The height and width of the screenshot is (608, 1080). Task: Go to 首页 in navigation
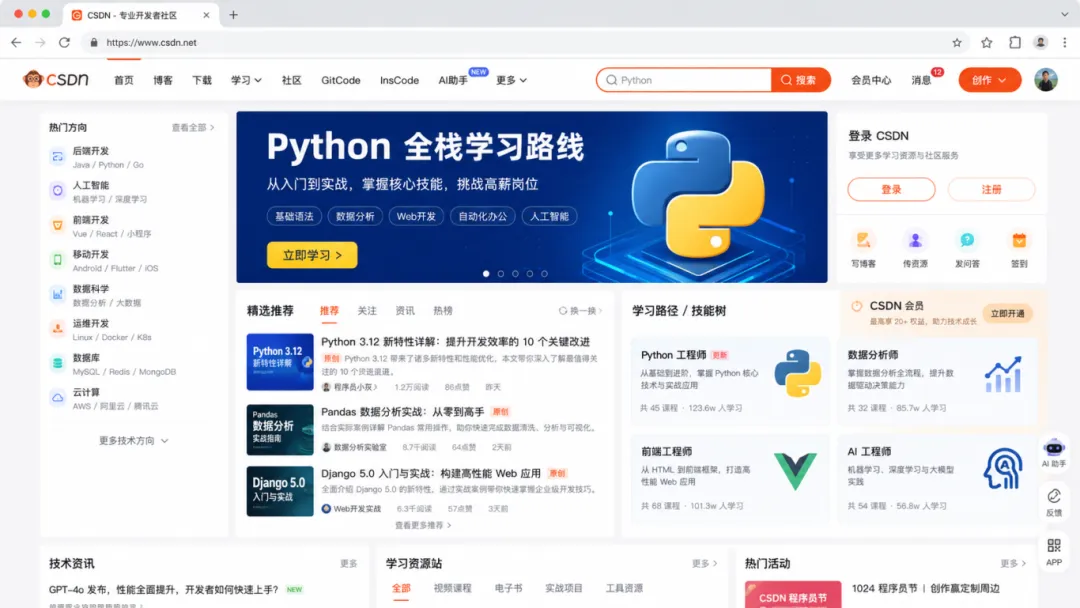coord(124,81)
